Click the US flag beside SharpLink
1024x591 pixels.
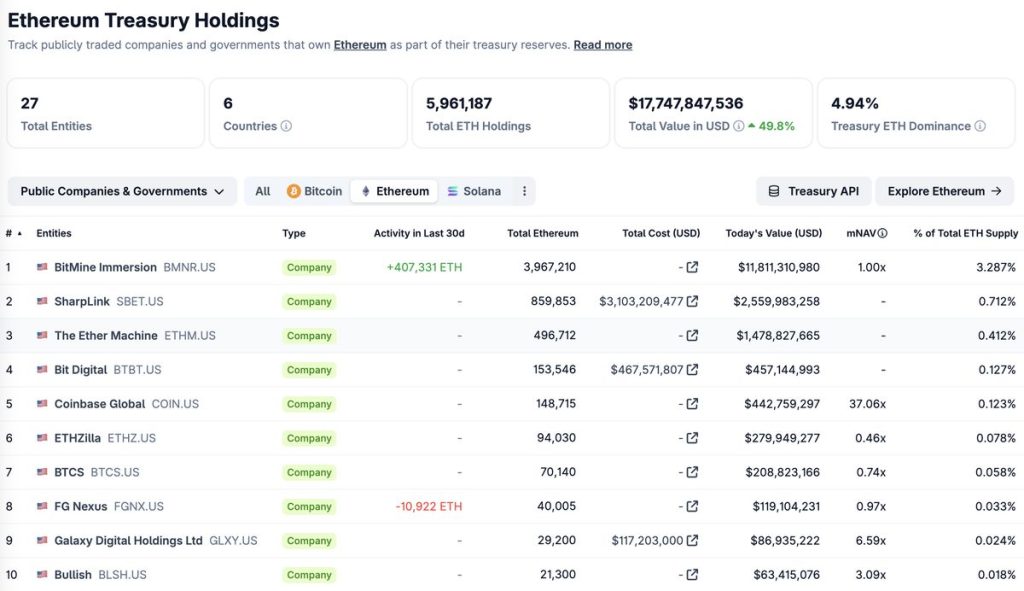[x=40, y=301]
